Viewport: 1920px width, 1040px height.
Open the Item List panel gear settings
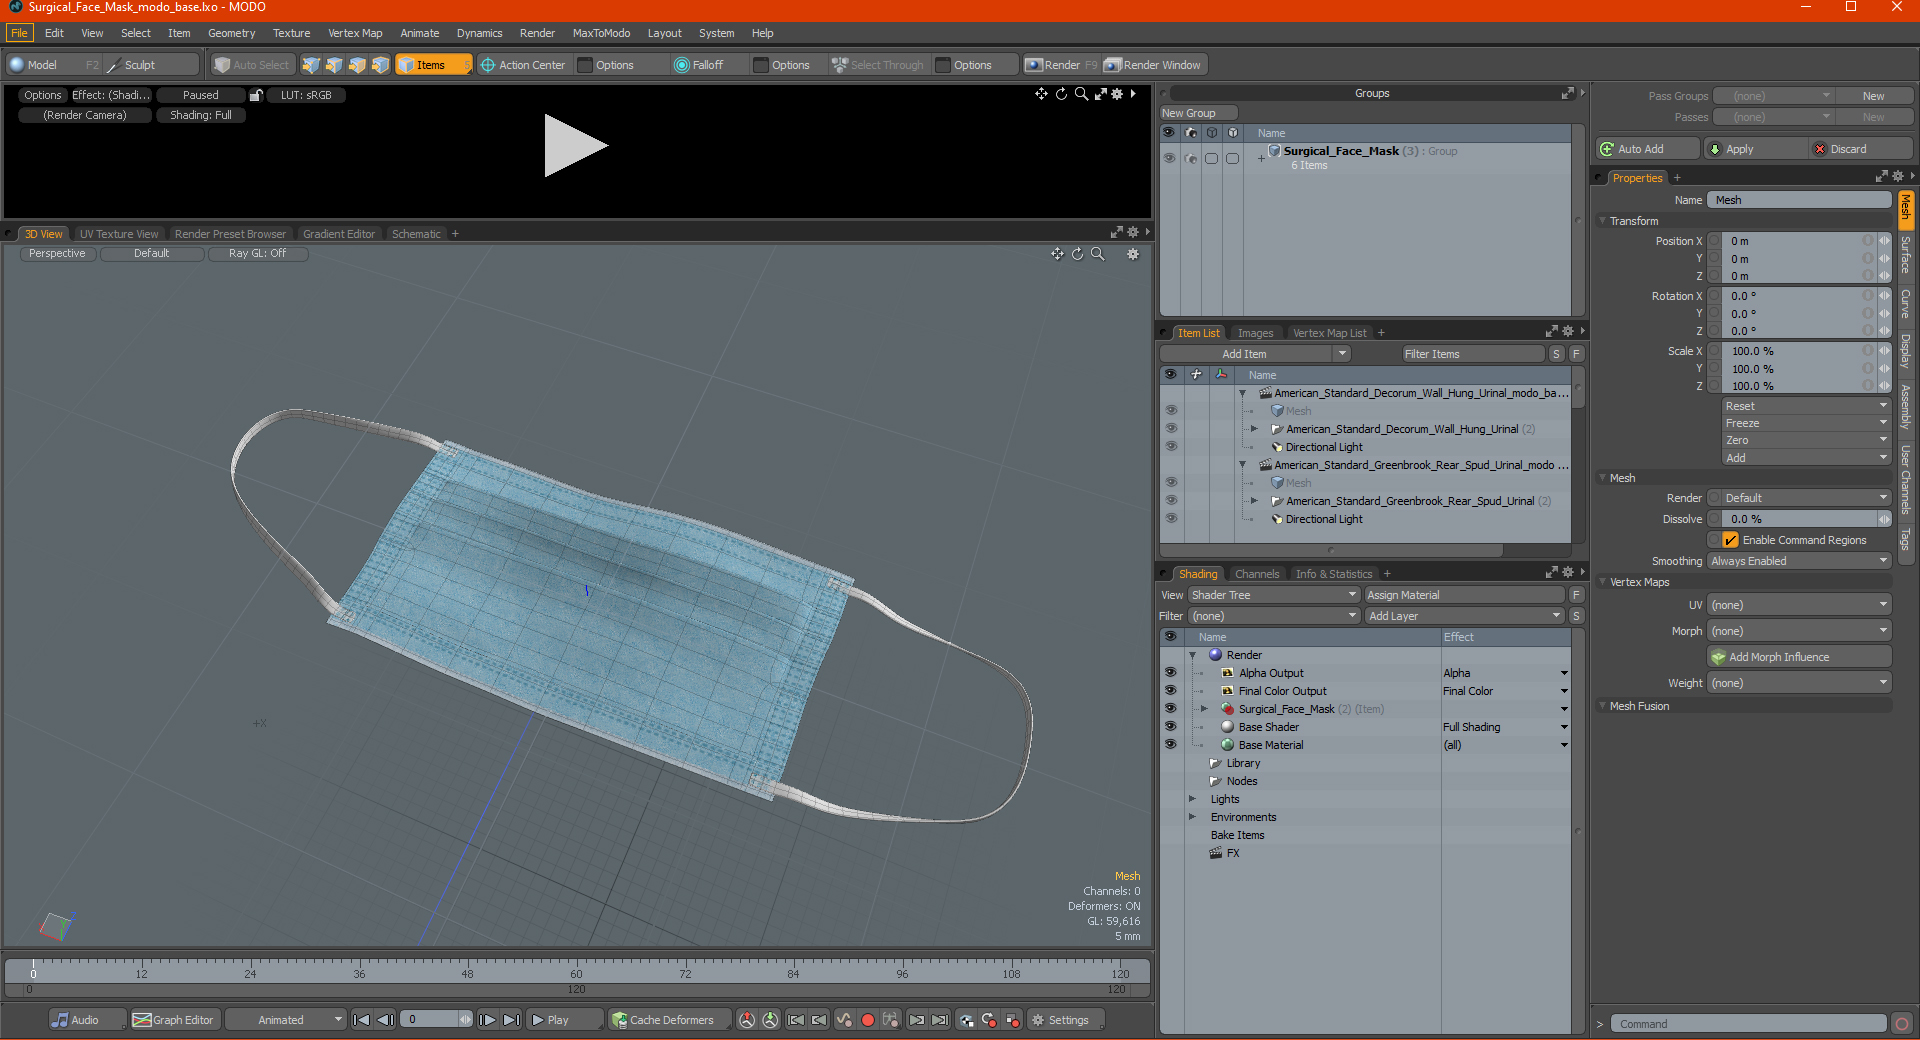pos(1567,332)
